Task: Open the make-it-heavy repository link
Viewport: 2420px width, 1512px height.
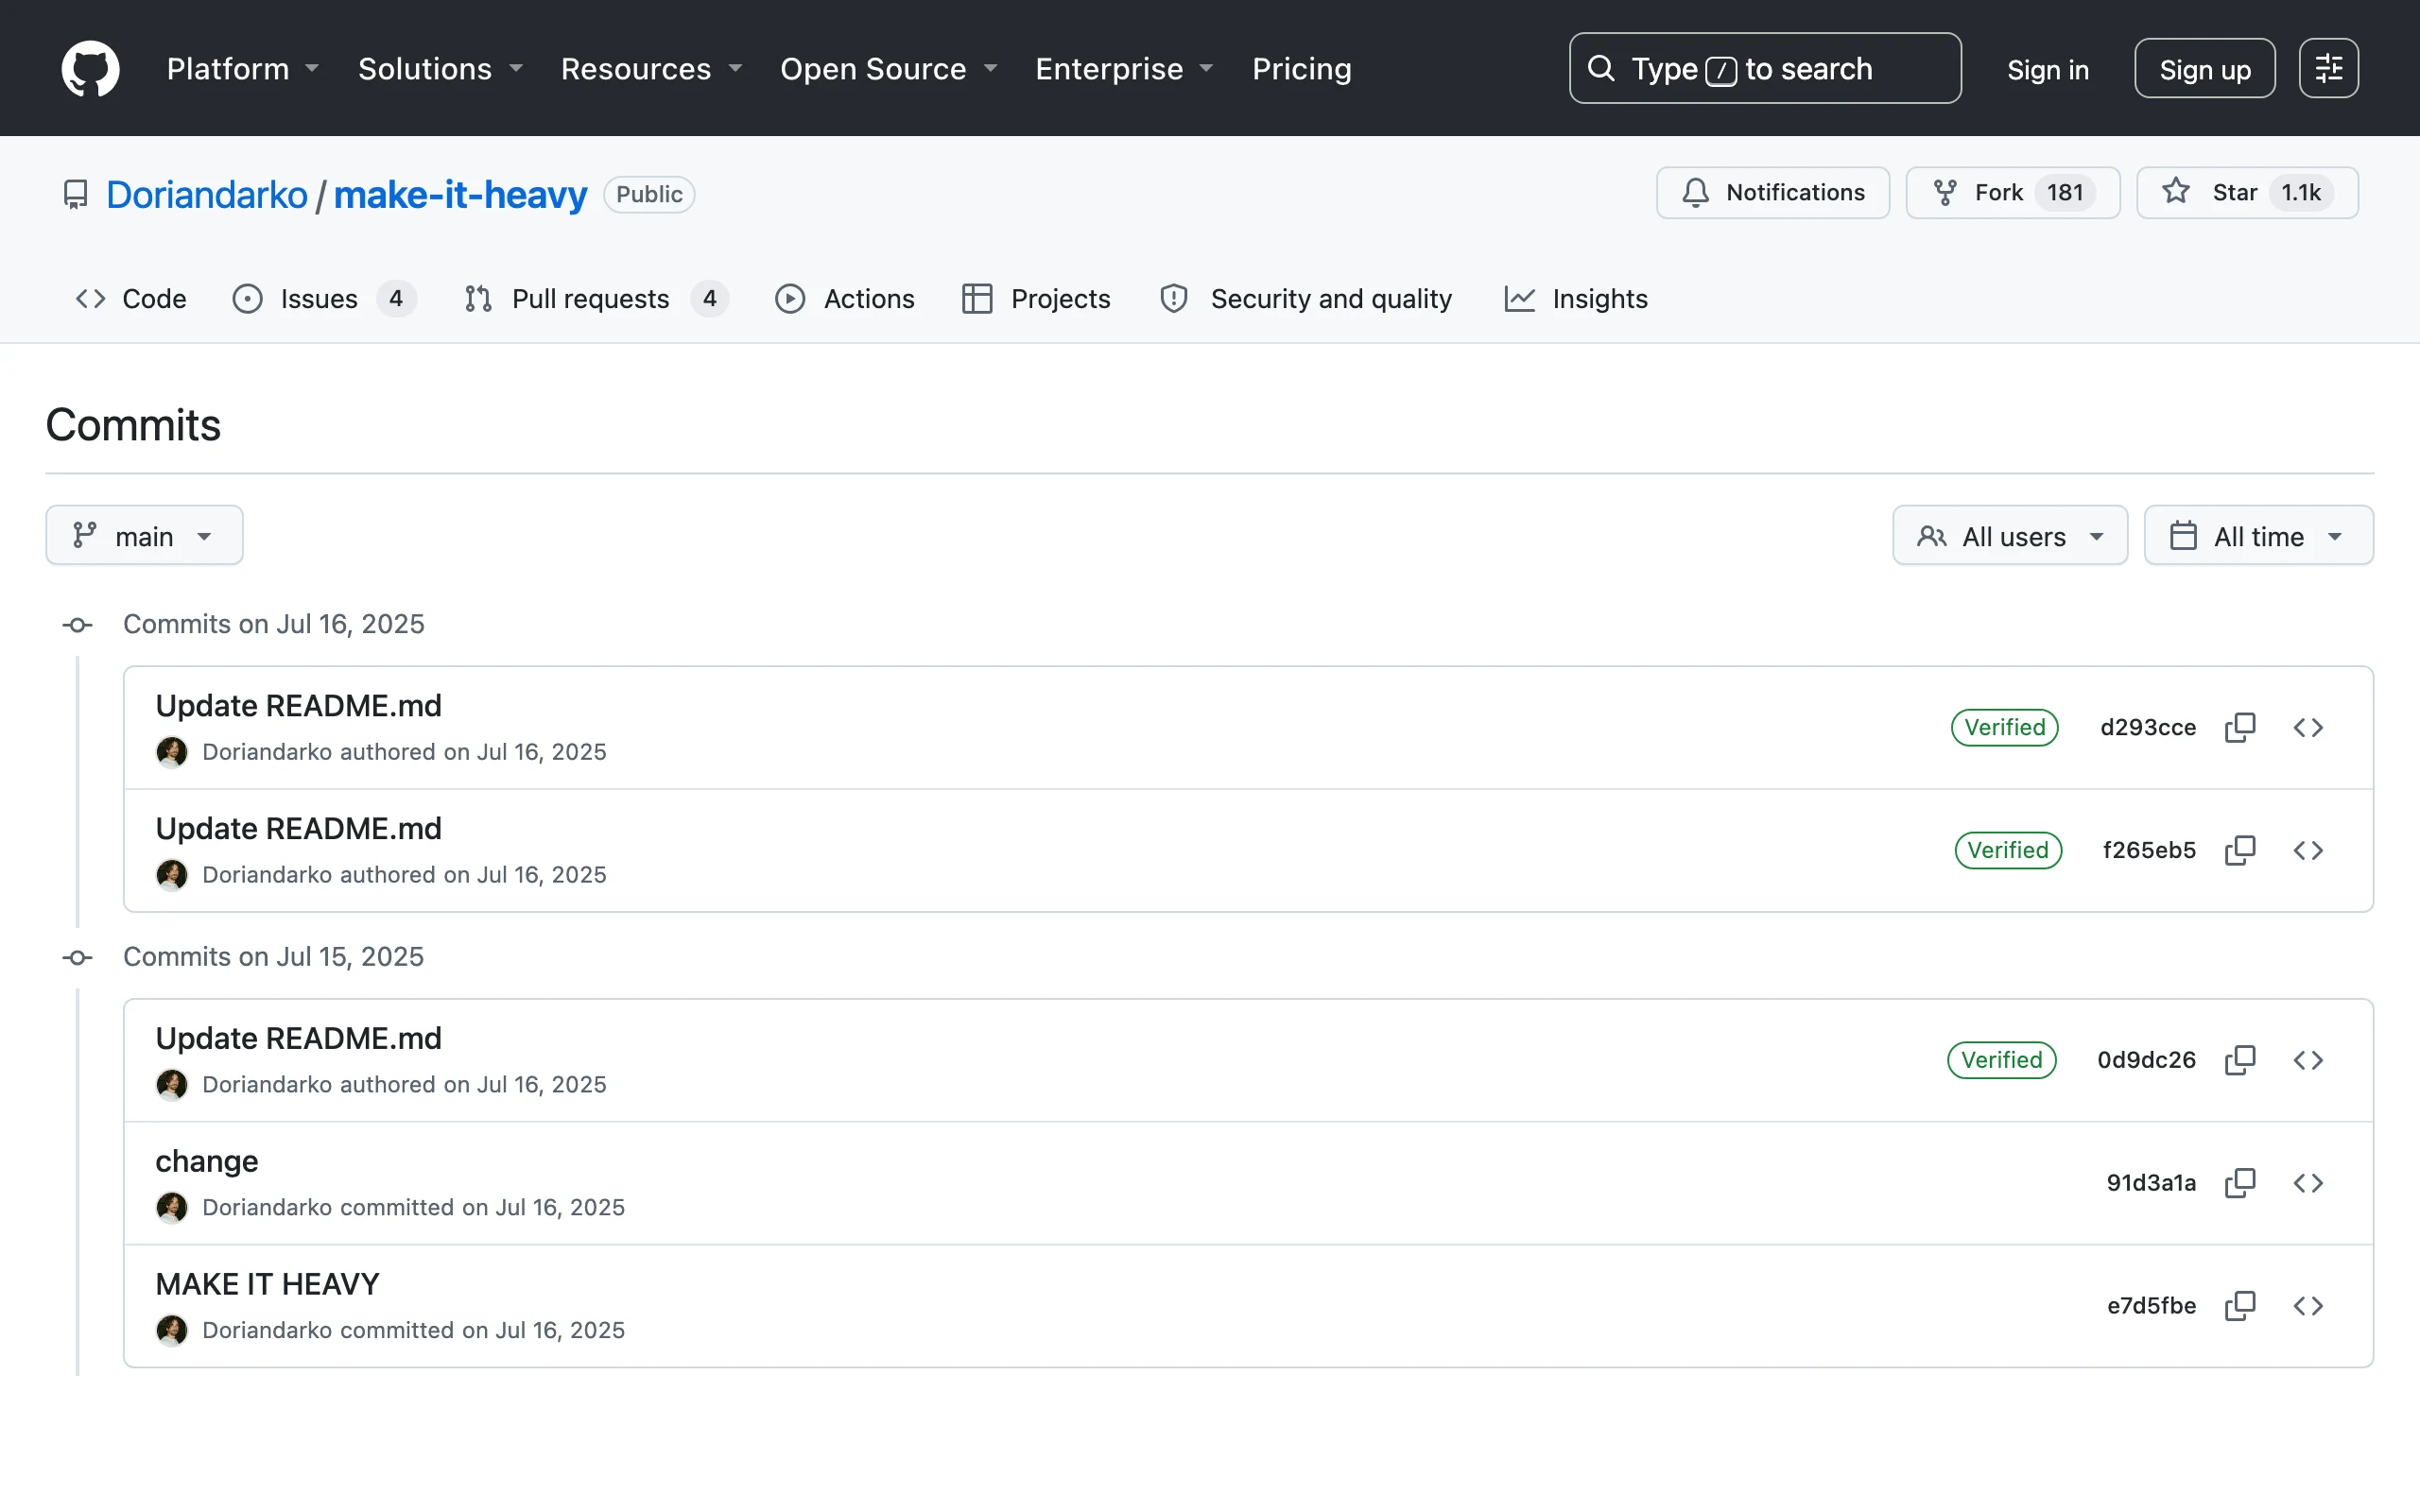Action: click(460, 194)
